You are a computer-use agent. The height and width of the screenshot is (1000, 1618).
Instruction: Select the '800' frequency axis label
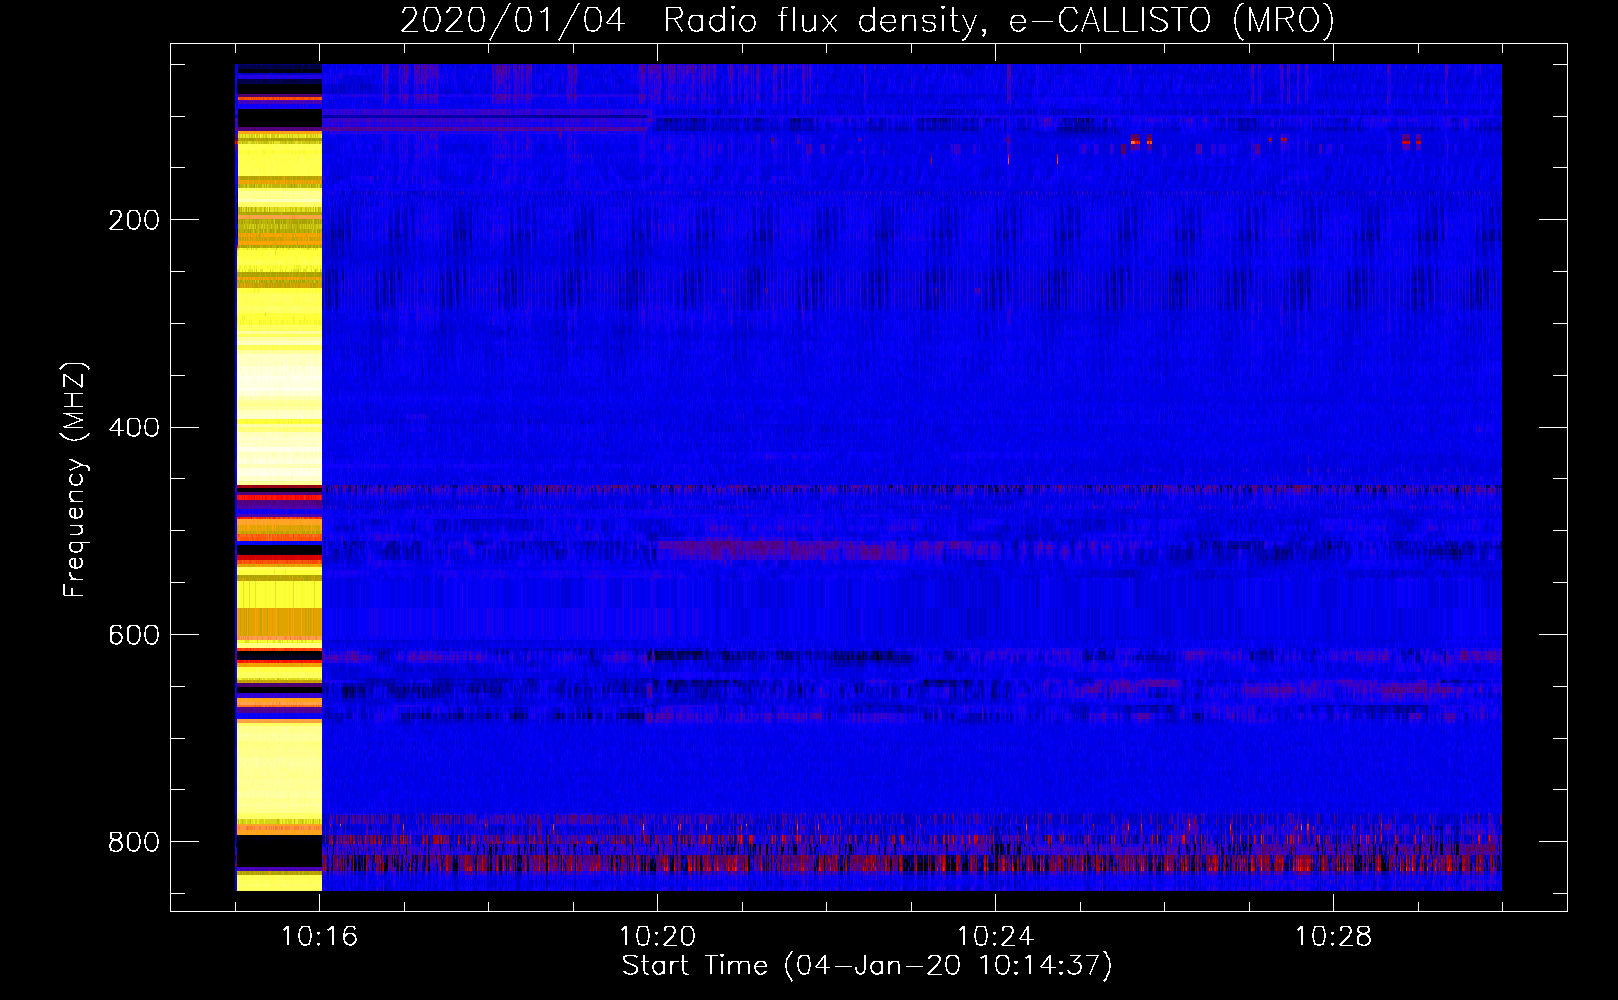134,842
